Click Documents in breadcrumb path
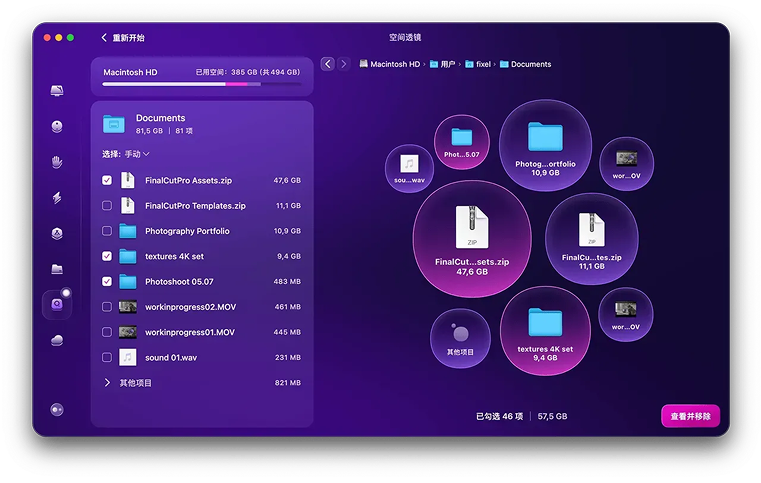Screen dimensions: 761x483 (x=526, y=64)
